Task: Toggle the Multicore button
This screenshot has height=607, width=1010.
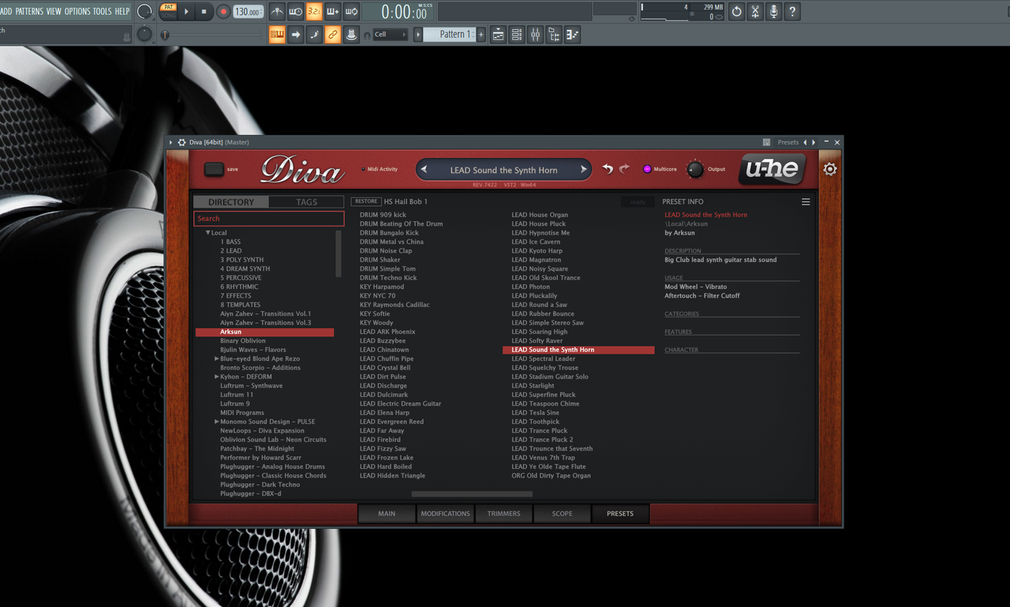Action: point(647,169)
